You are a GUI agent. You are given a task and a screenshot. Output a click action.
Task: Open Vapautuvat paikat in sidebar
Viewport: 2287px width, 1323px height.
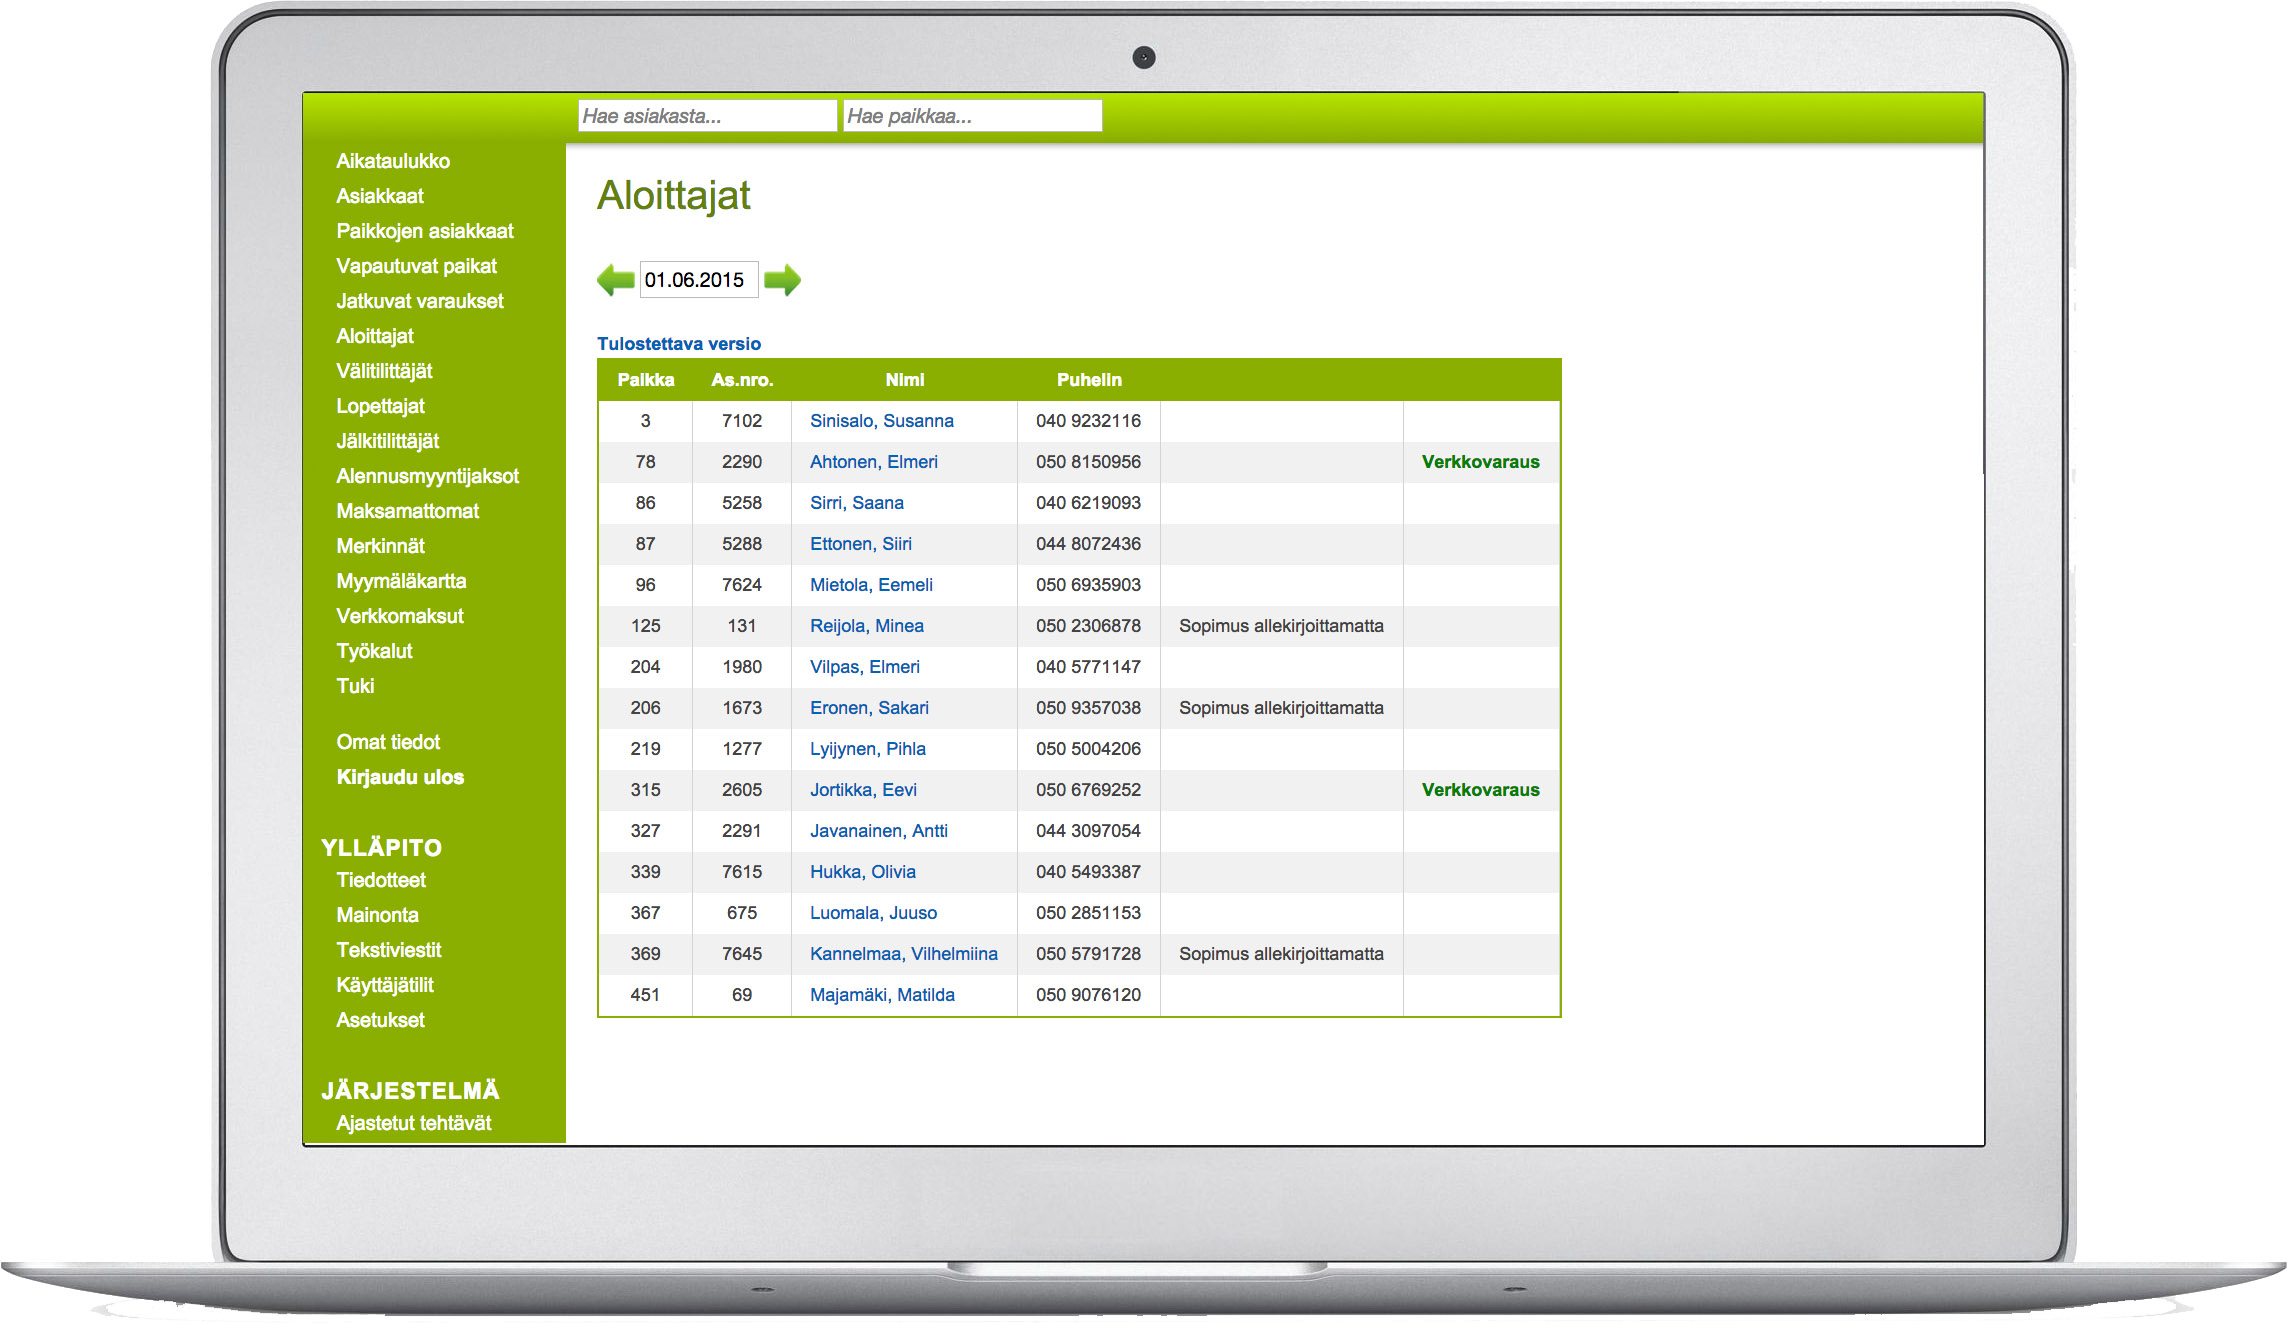click(x=416, y=266)
